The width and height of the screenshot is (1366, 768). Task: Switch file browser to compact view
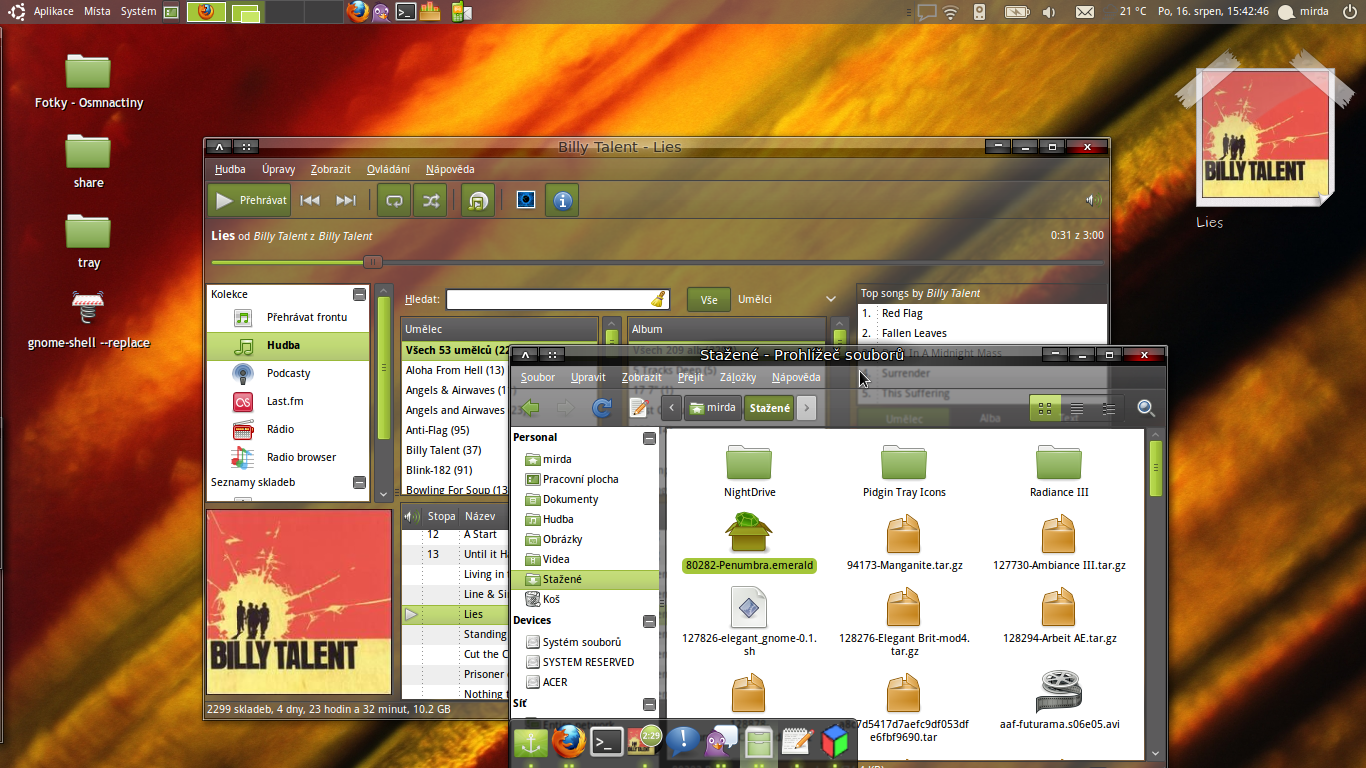[1109, 408]
